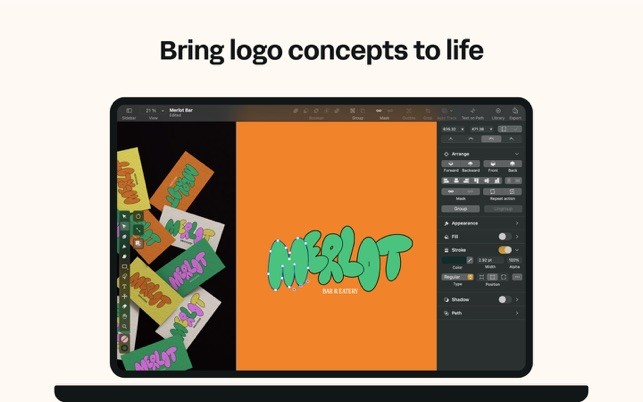Select the Text on Path tool
The height and width of the screenshot is (402, 643).
pyautogui.click(x=472, y=111)
